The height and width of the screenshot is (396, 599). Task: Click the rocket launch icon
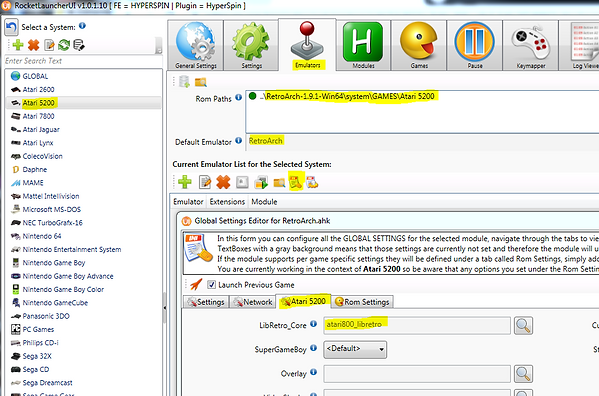click(x=196, y=284)
